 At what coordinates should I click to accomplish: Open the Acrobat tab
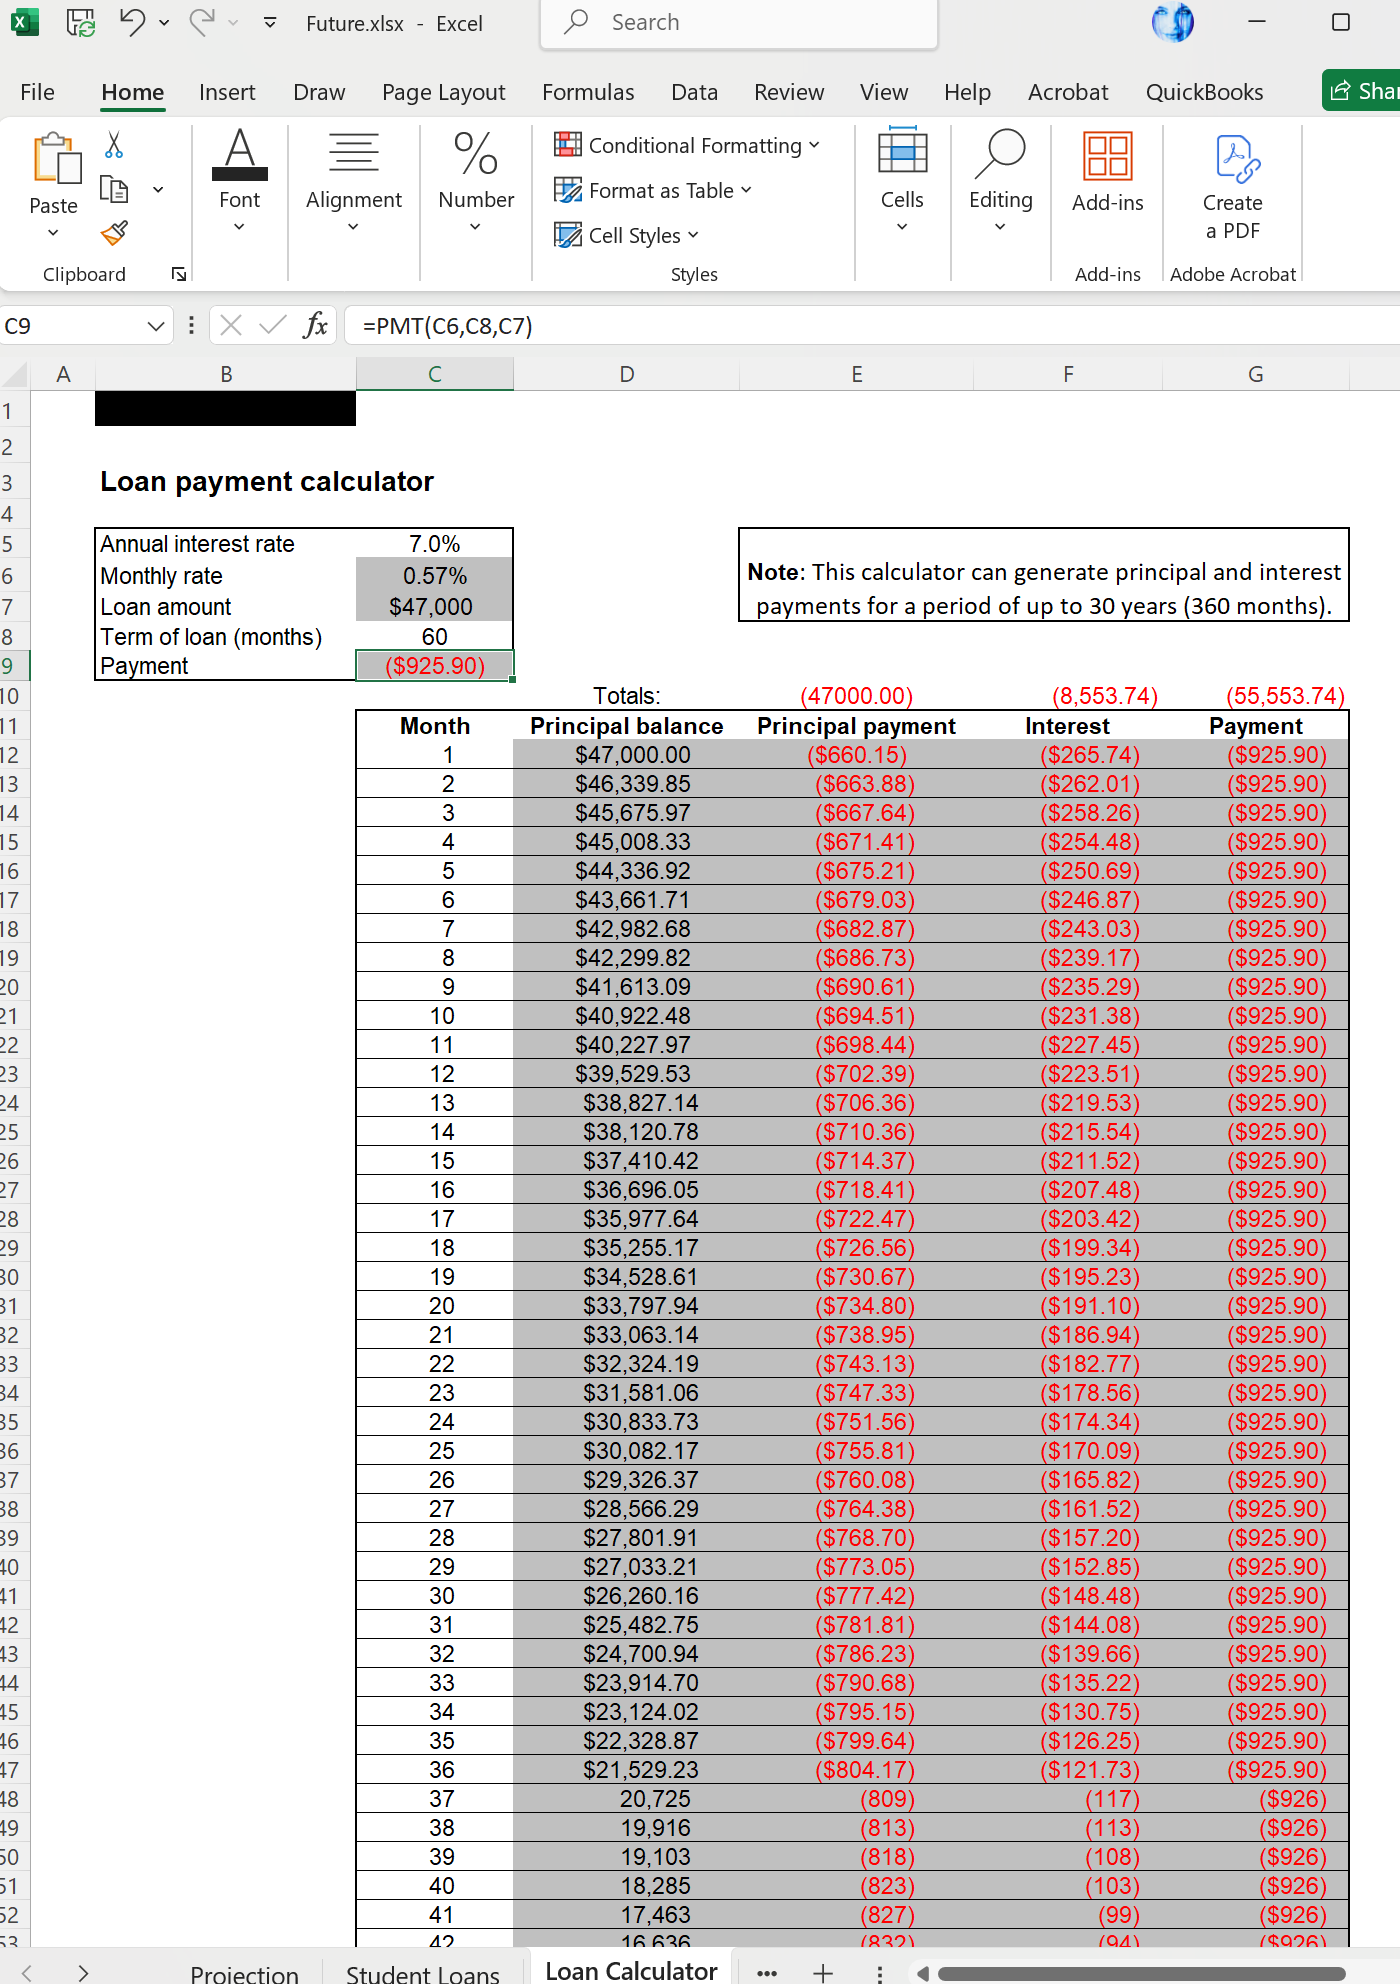point(1068,92)
